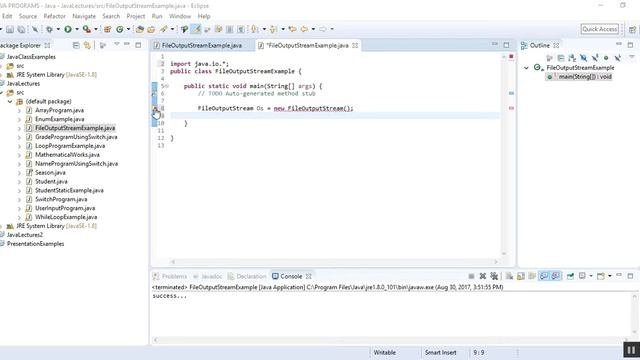Image resolution: width=640 pixels, height=360 pixels.
Task: Toggle the Mark Occurrences toolbar button
Action: [196, 29]
